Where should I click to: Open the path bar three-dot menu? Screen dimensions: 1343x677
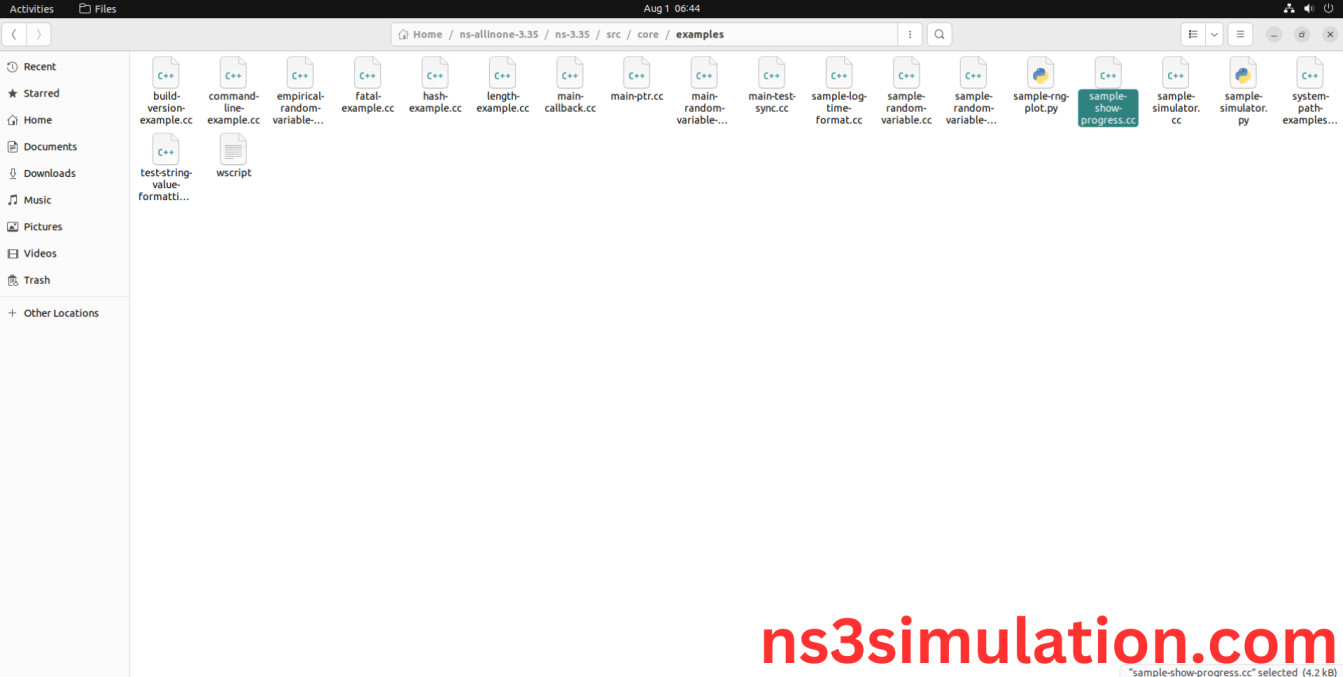click(909, 34)
